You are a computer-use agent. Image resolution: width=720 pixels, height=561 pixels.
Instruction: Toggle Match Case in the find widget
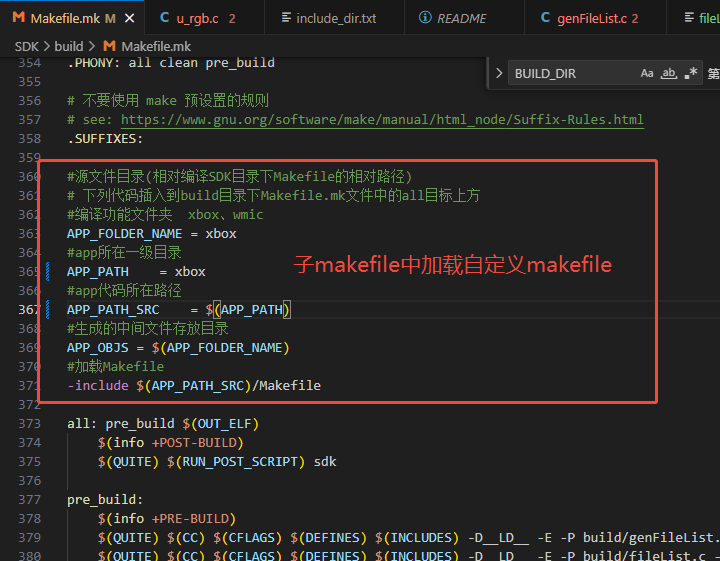click(647, 73)
